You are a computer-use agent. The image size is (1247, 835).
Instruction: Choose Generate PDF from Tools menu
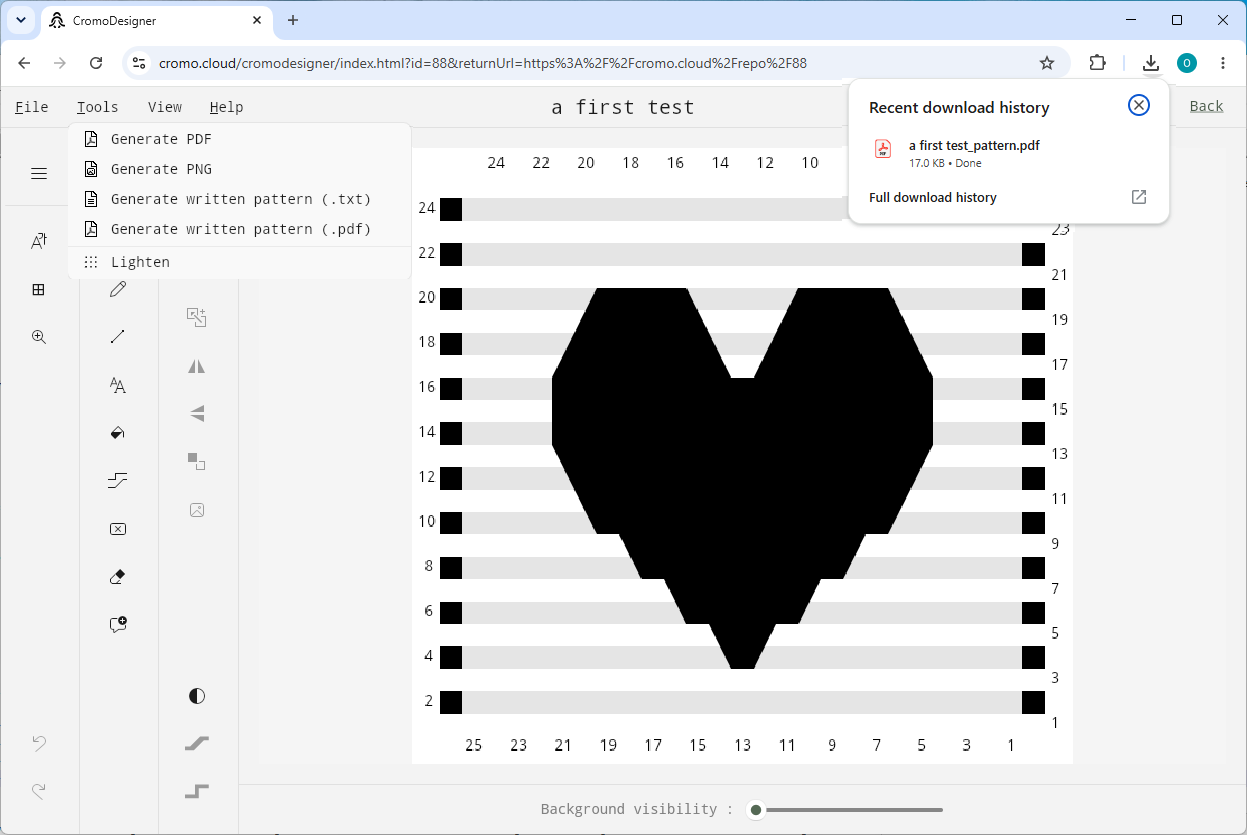[x=240, y=139]
